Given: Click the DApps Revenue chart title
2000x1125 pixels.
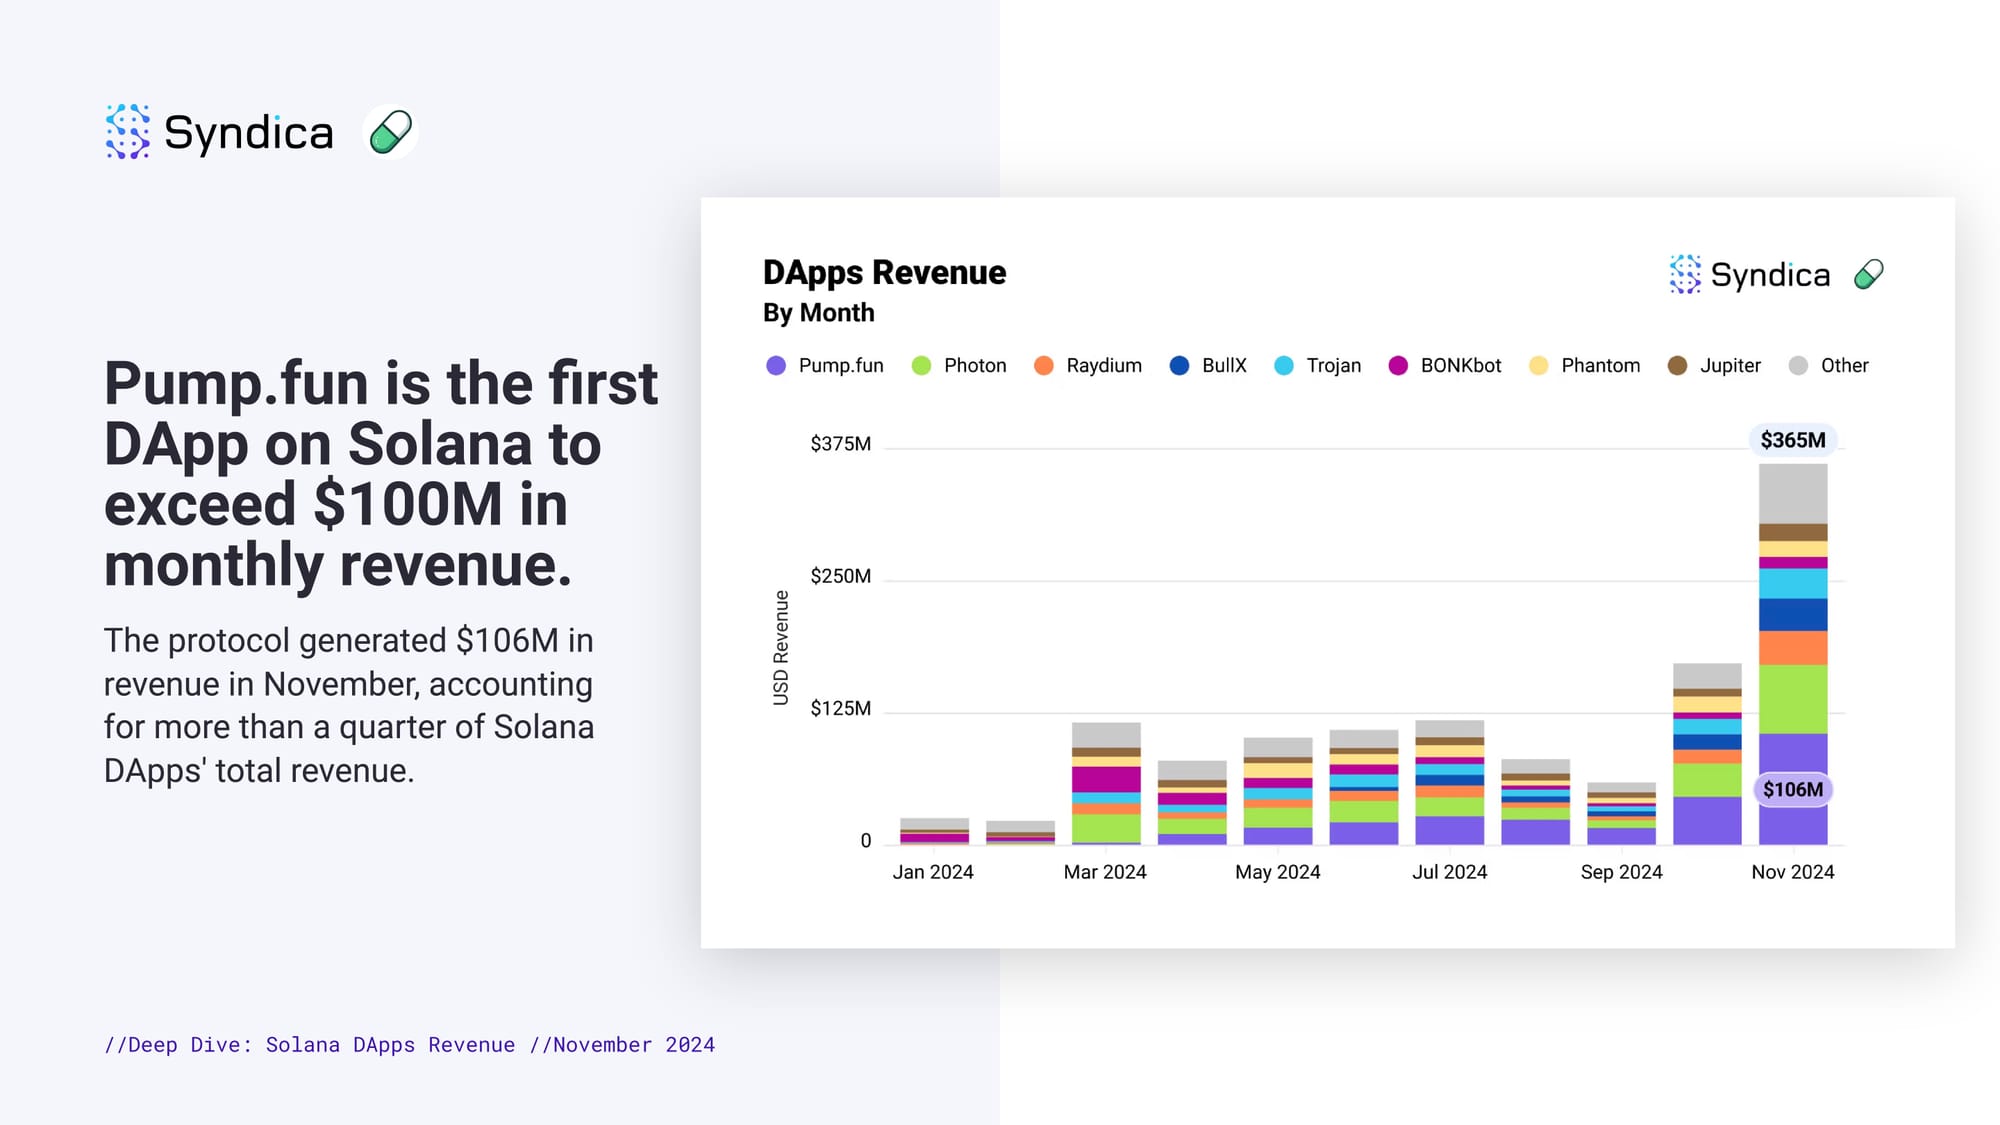Looking at the screenshot, I should click(884, 273).
